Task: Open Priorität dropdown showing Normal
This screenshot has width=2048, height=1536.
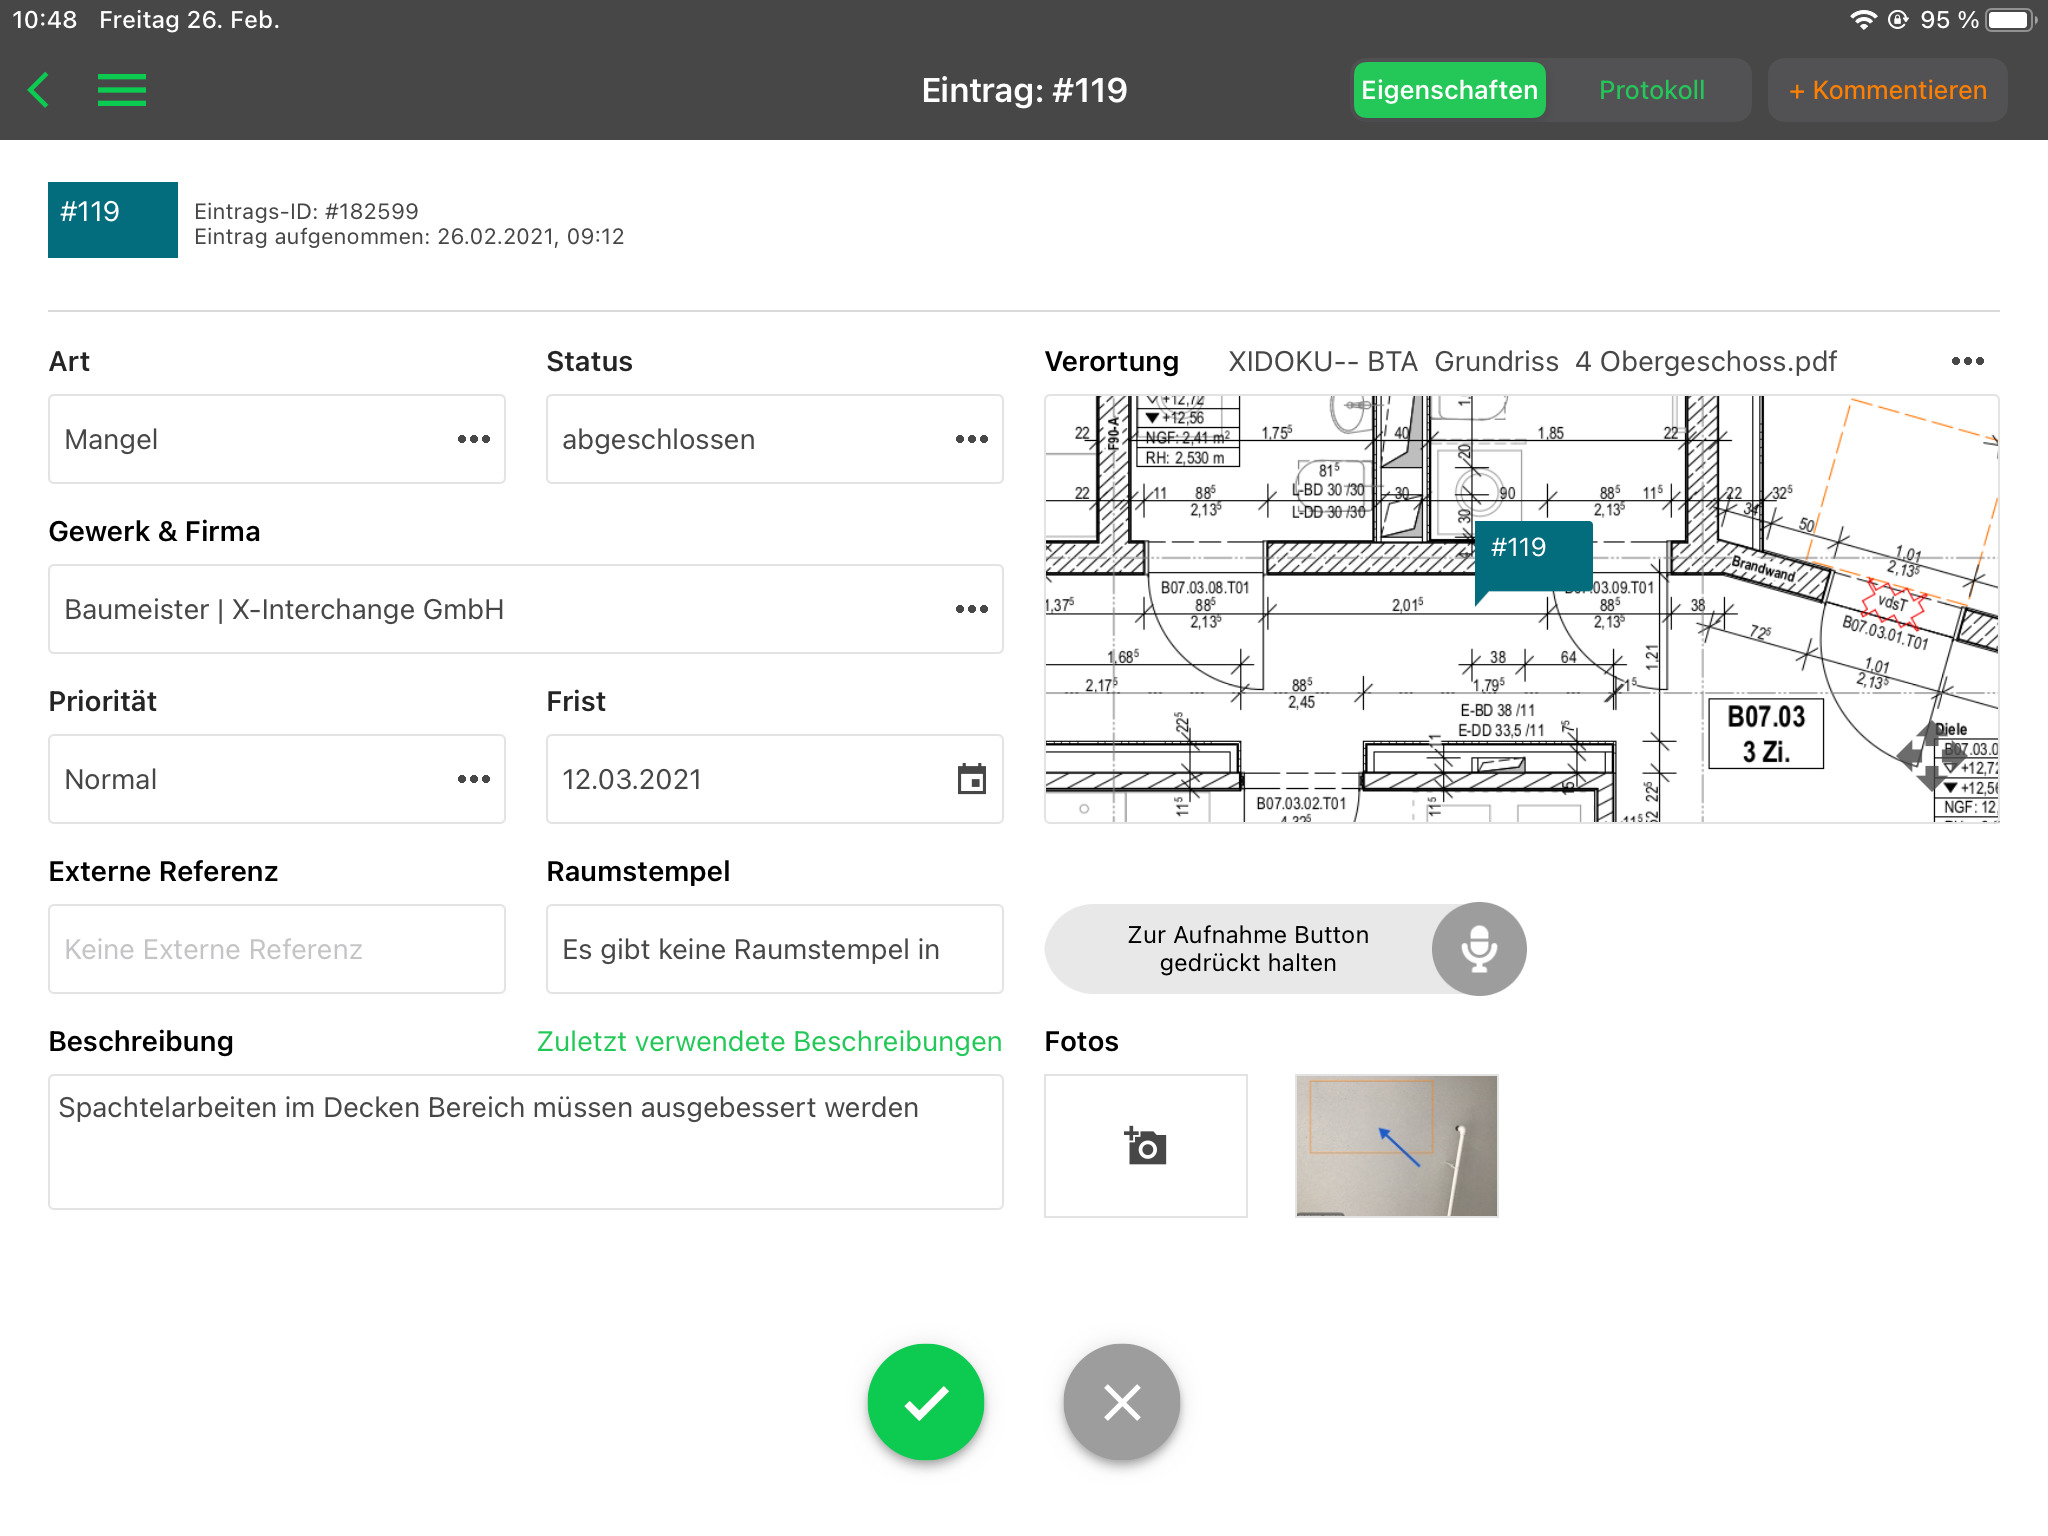Action: [x=277, y=779]
